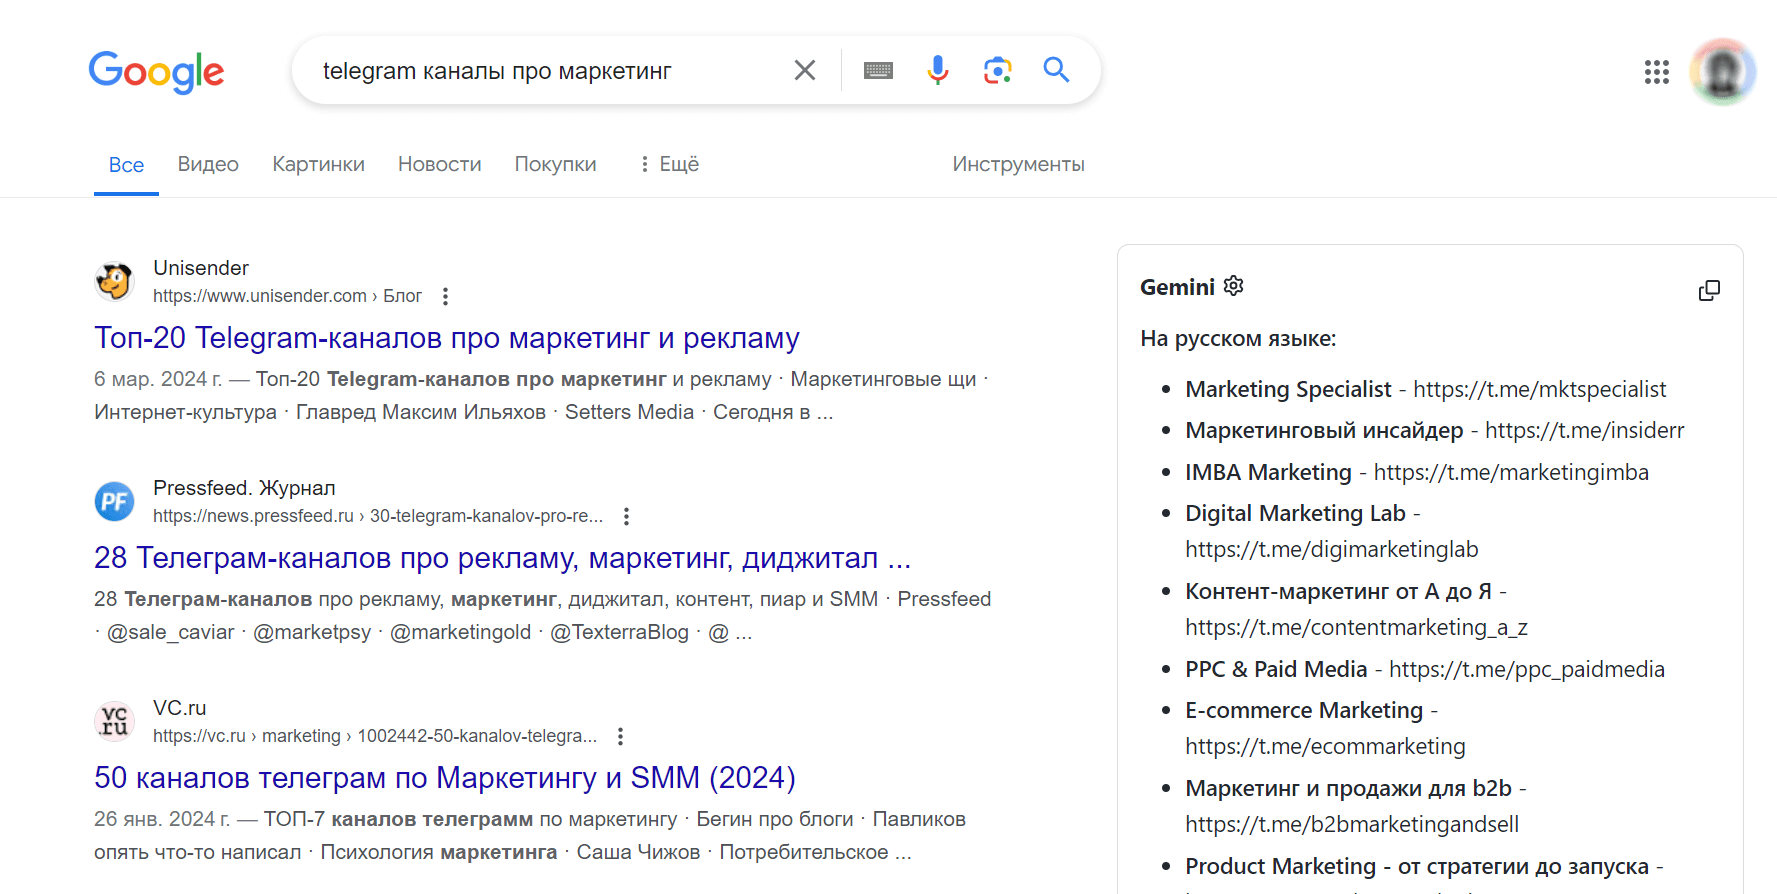Viewport: 1777px width, 894px height.
Task: Click the t.me/ecommarketing link text
Action: 1326,746
